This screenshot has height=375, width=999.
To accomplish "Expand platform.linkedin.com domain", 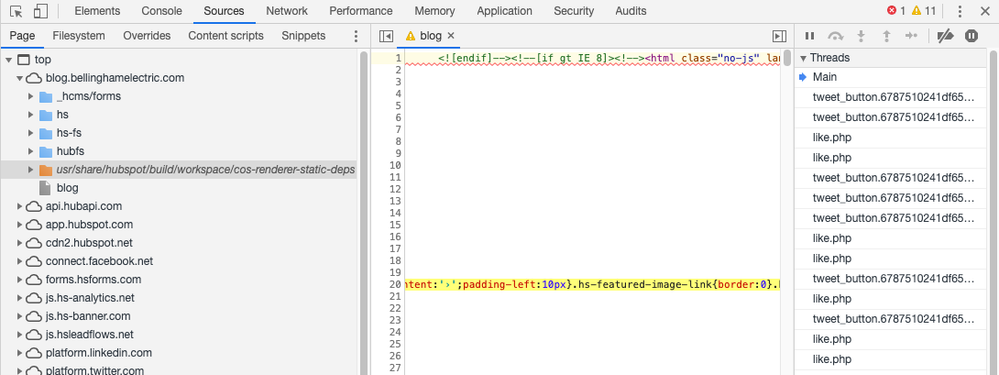I will (20, 353).
